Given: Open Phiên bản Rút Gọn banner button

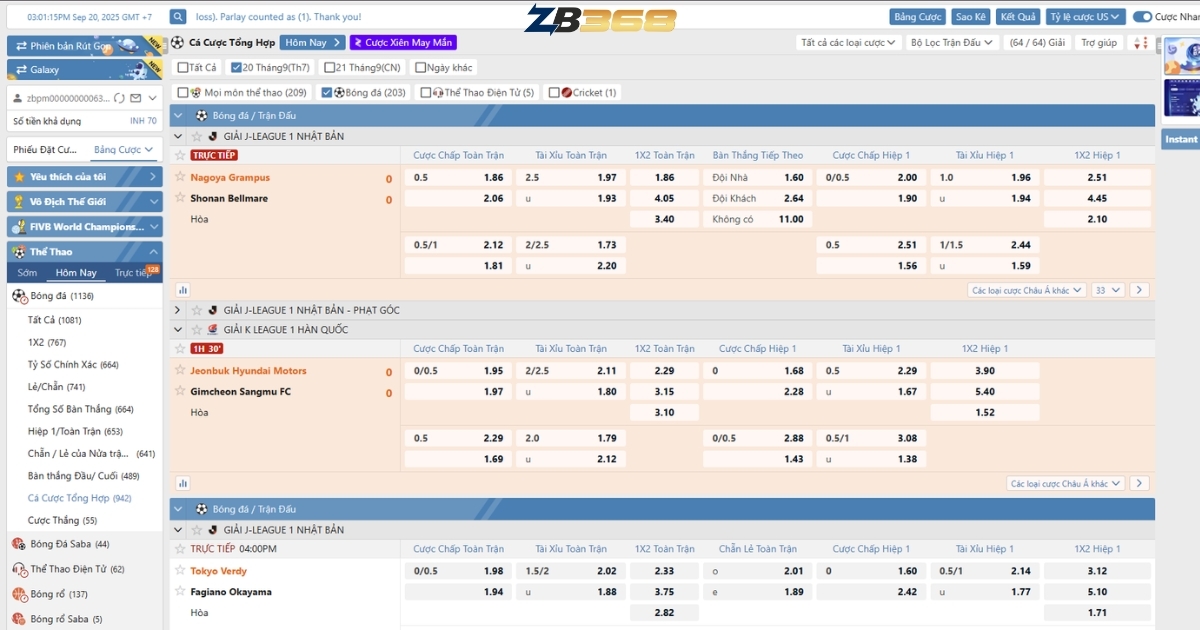Looking at the screenshot, I should click(85, 46).
